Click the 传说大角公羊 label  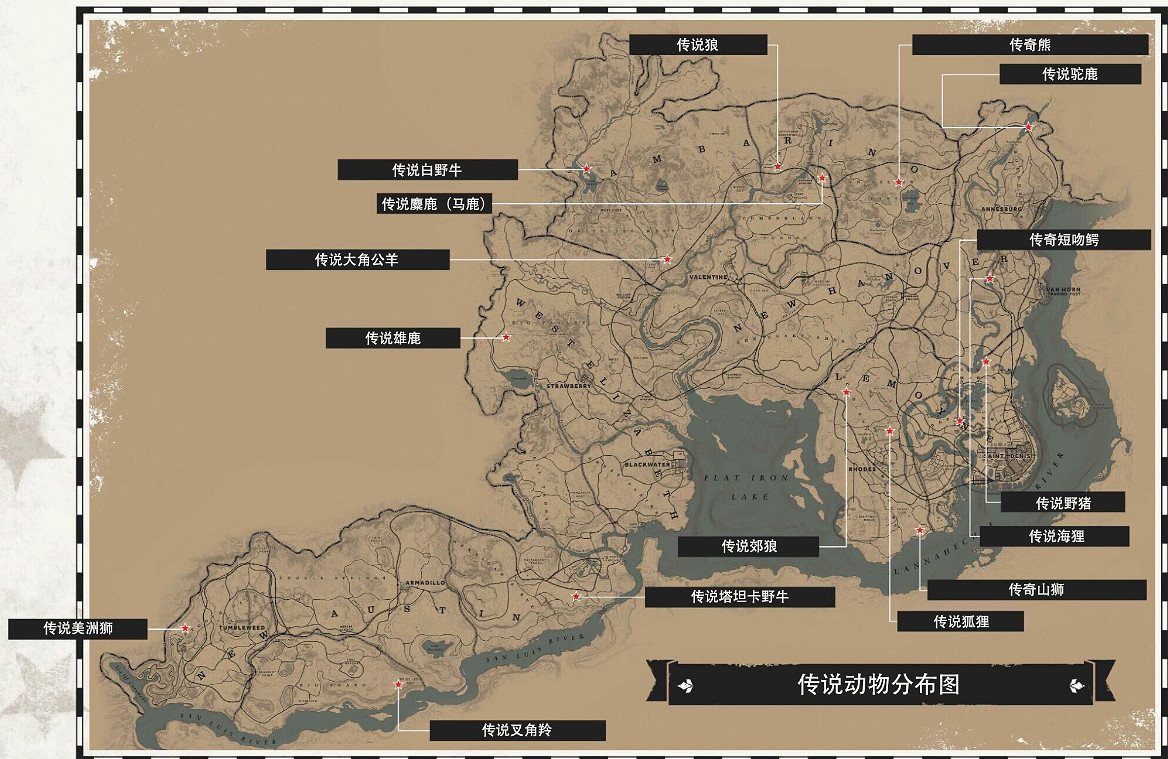pos(356,259)
